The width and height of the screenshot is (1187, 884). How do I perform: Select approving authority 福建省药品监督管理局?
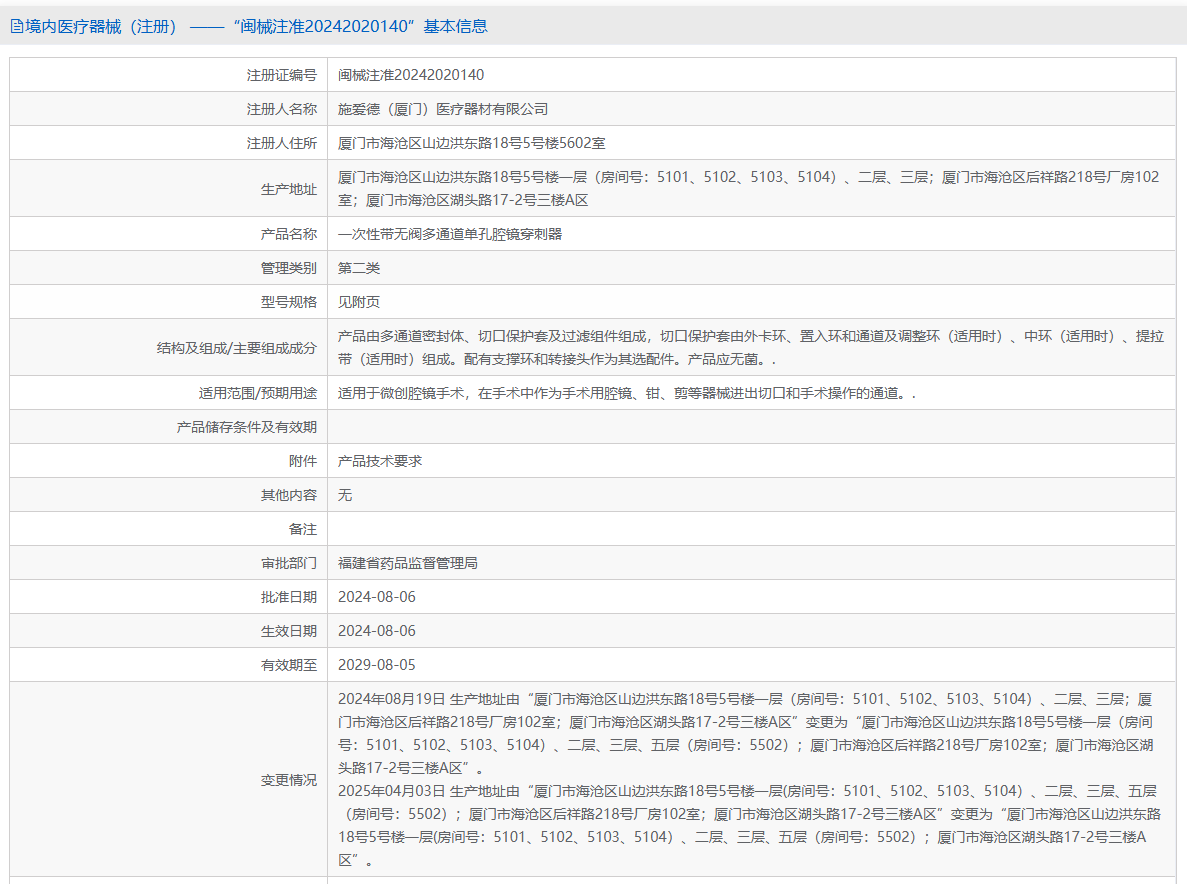point(408,563)
